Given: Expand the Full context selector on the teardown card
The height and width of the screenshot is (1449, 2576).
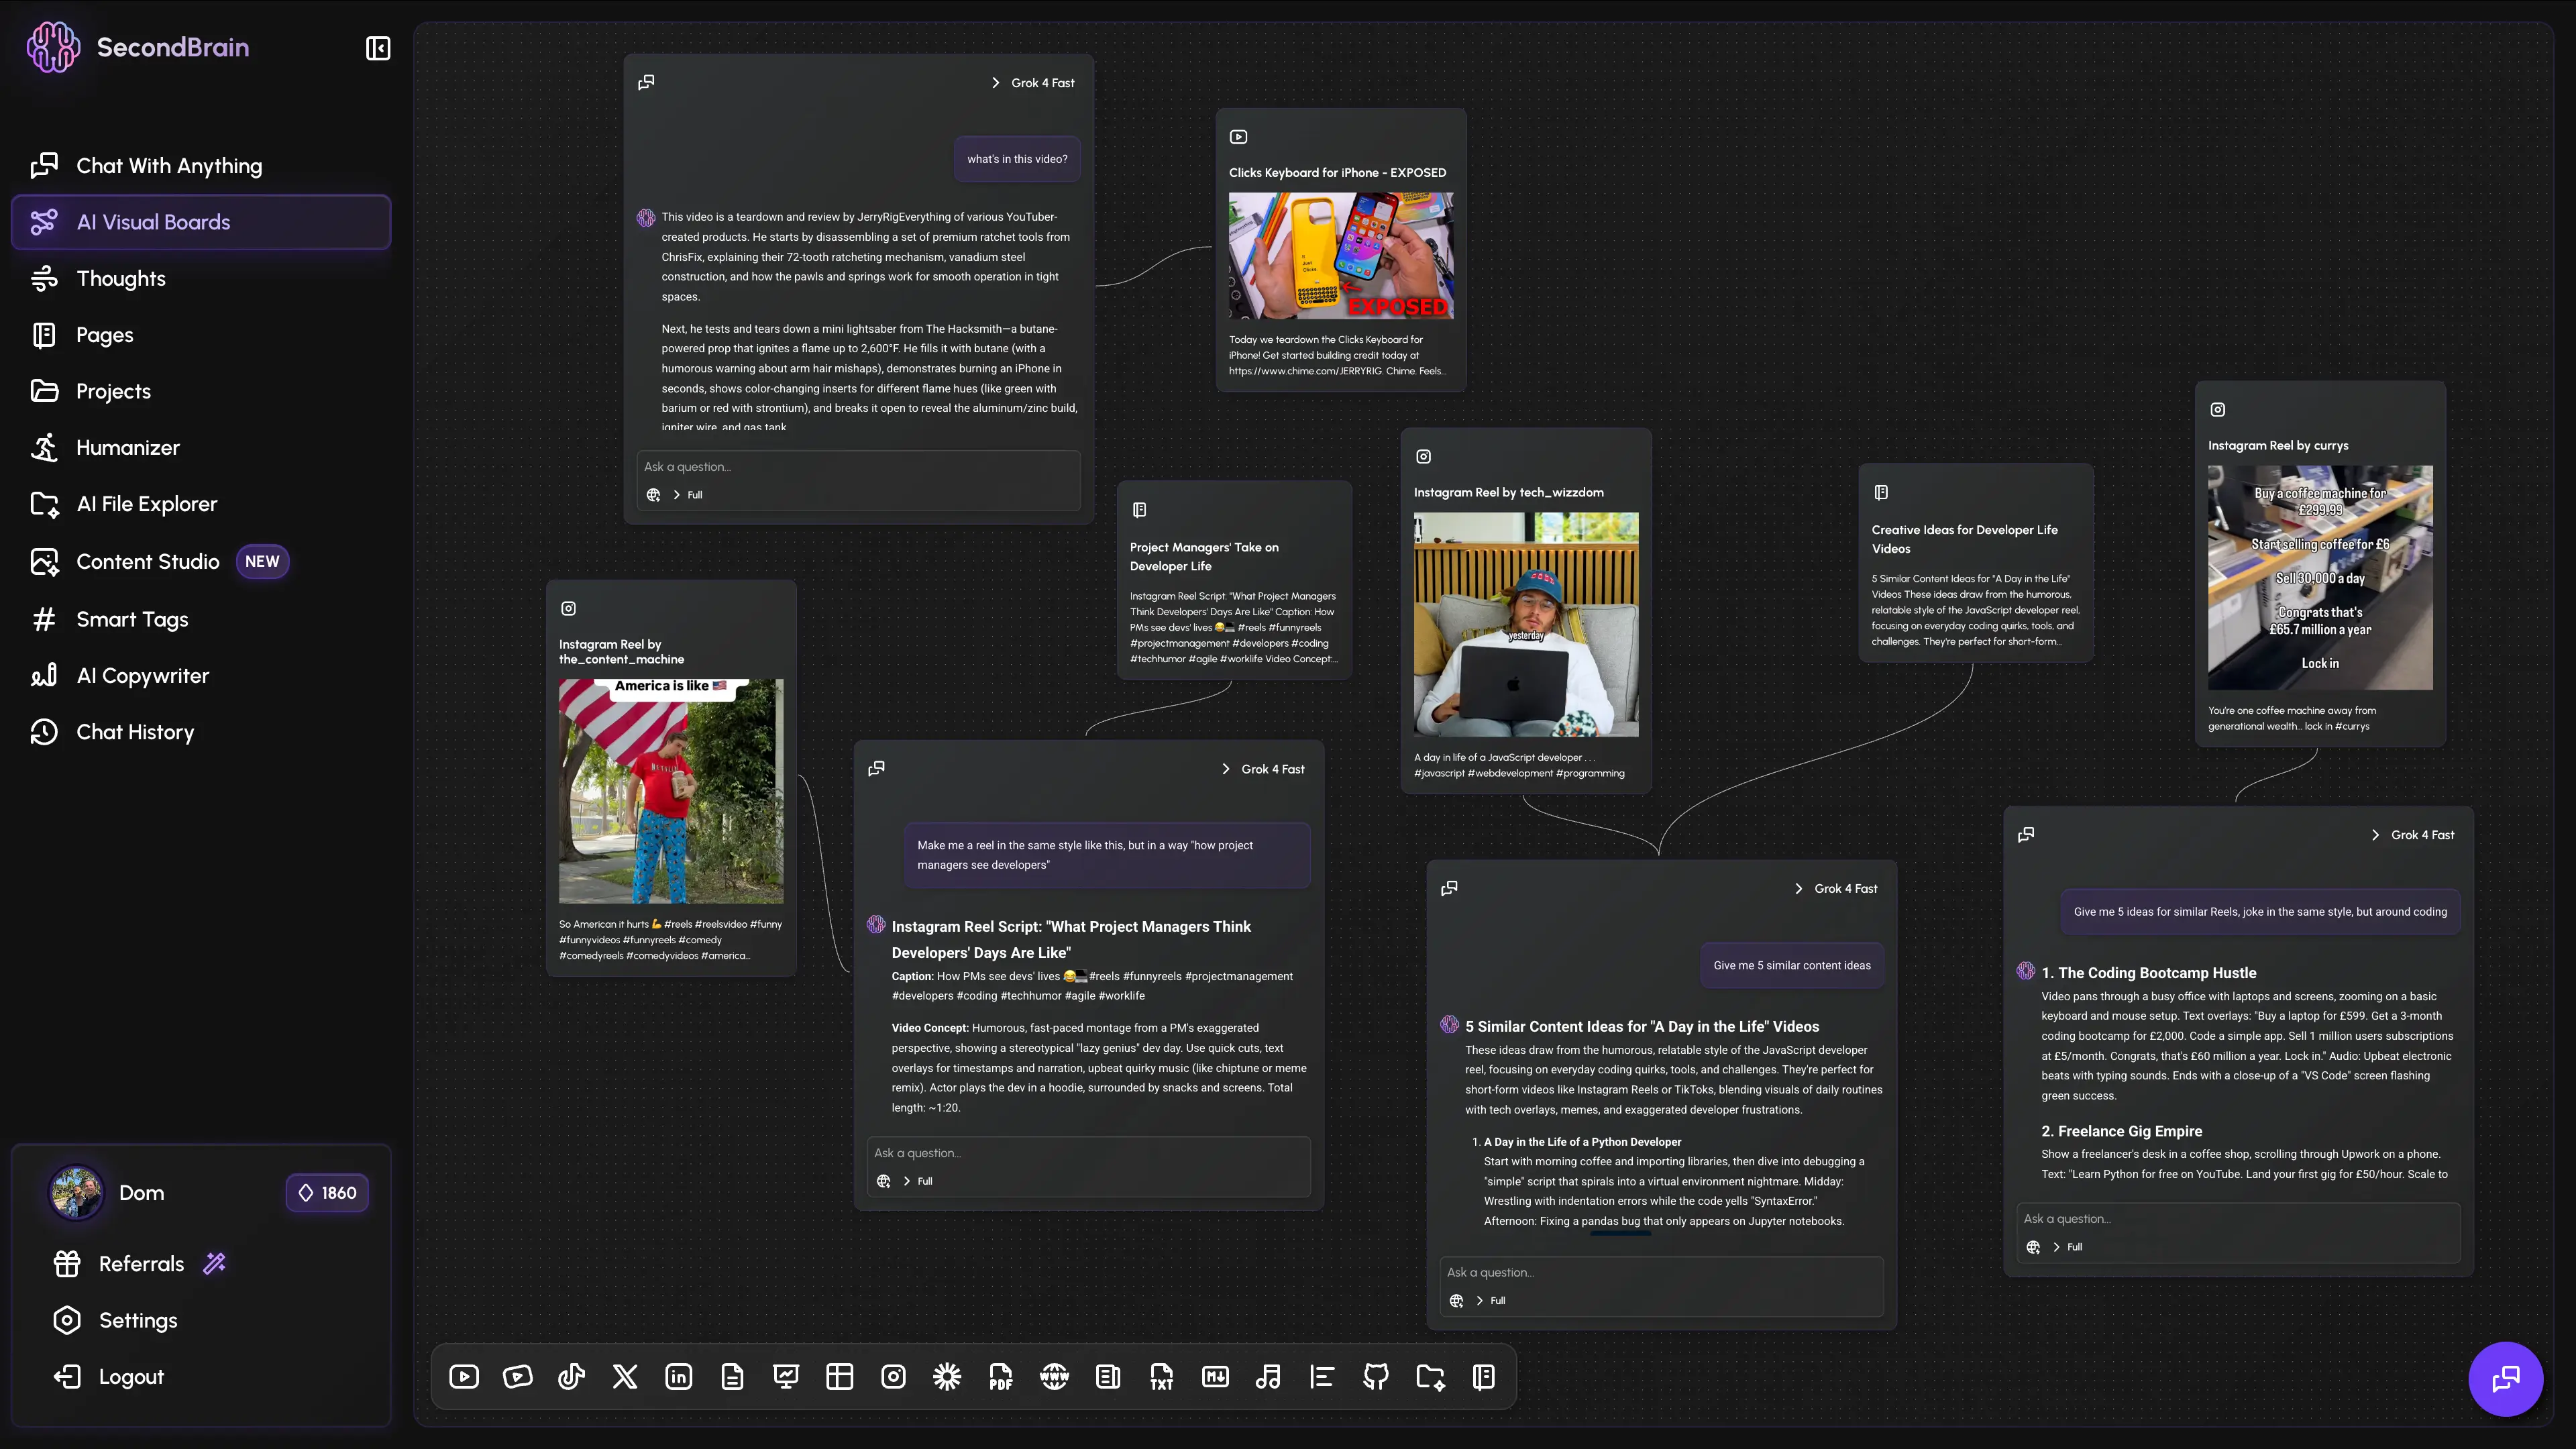Looking at the screenshot, I should click(688, 494).
